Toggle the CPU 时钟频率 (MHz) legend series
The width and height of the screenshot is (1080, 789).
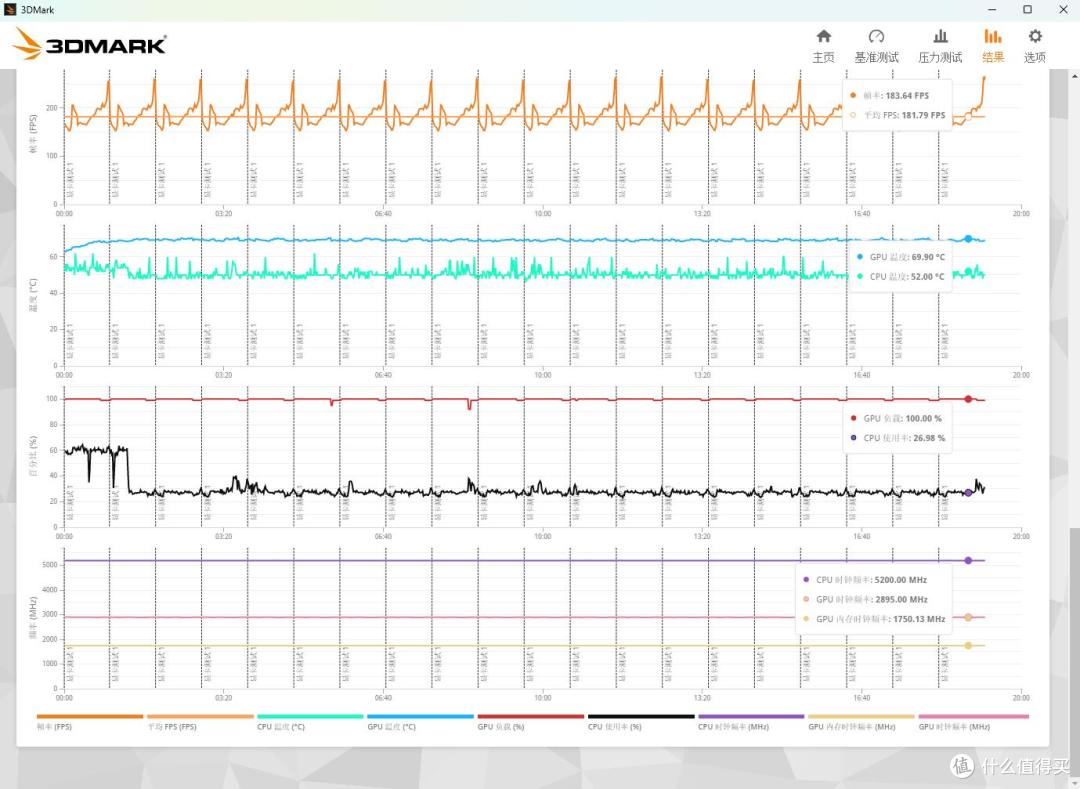click(751, 722)
